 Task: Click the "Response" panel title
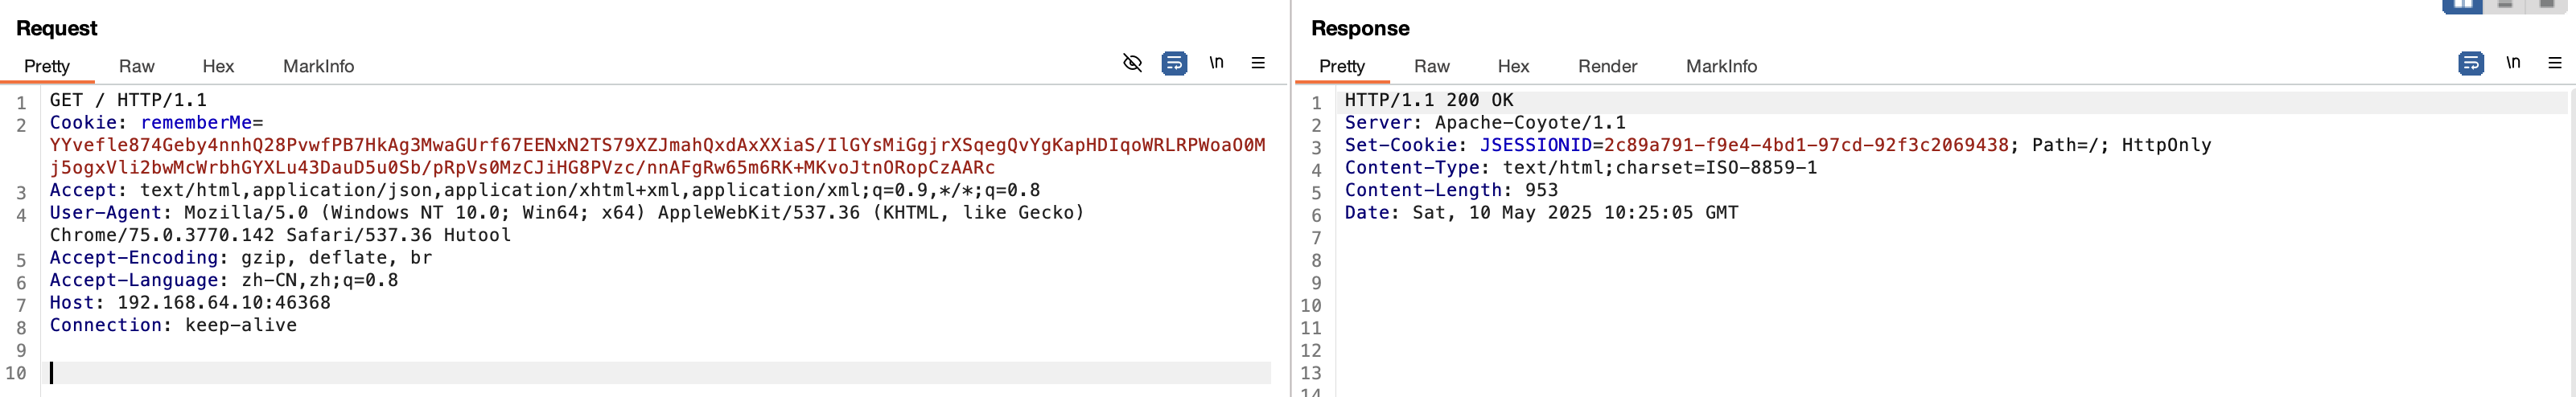tap(1360, 28)
